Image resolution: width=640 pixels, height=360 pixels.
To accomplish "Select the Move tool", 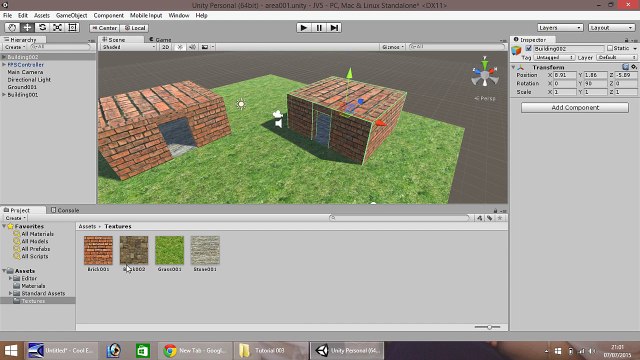I will click(27, 28).
